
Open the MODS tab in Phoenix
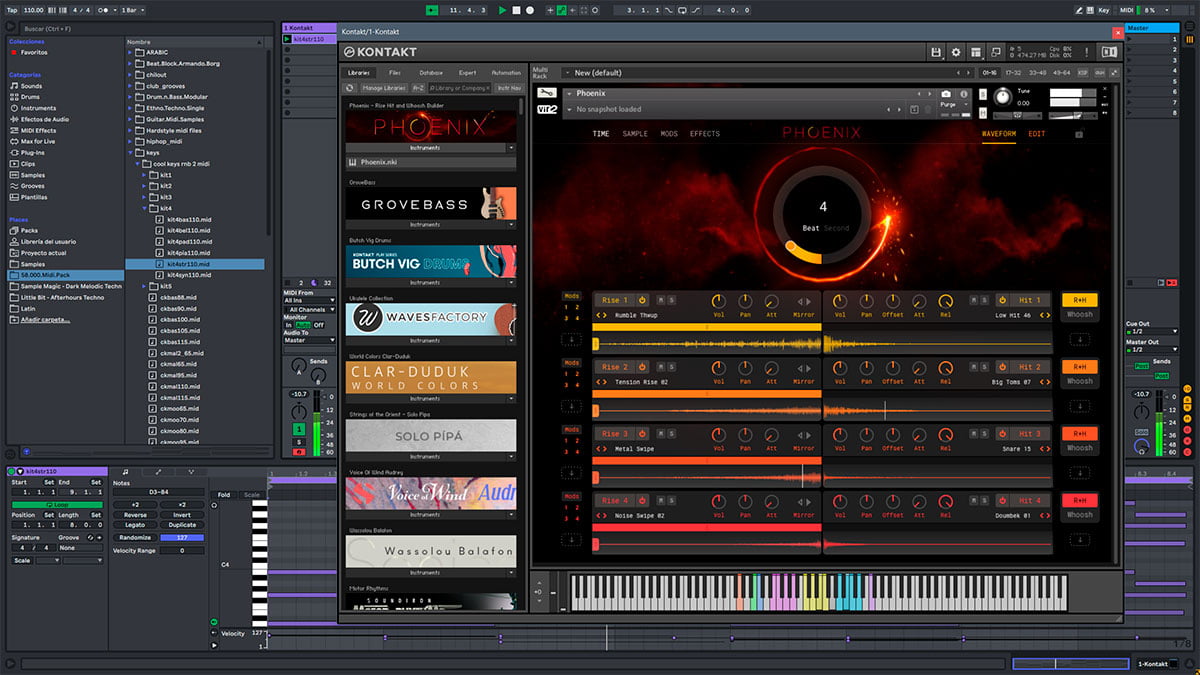669,133
